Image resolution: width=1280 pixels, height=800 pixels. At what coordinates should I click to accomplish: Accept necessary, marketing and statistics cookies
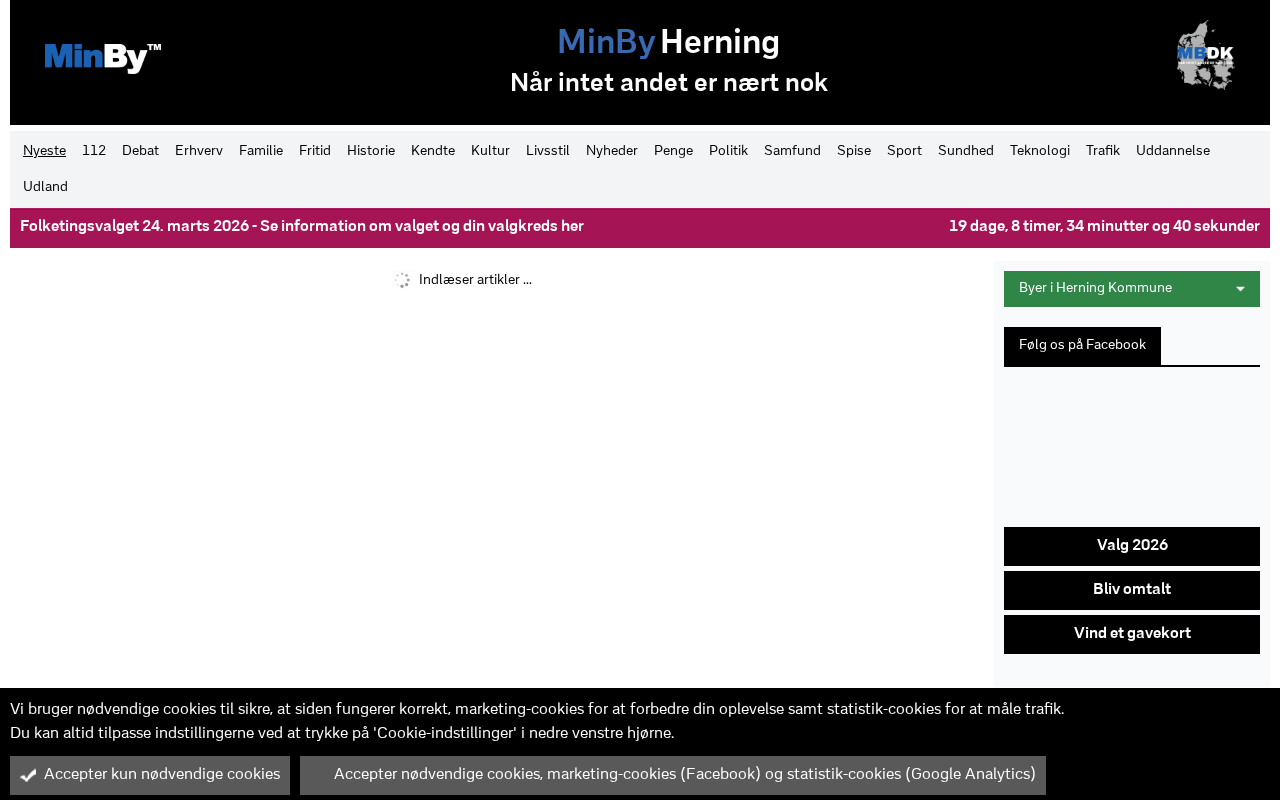click(673, 775)
